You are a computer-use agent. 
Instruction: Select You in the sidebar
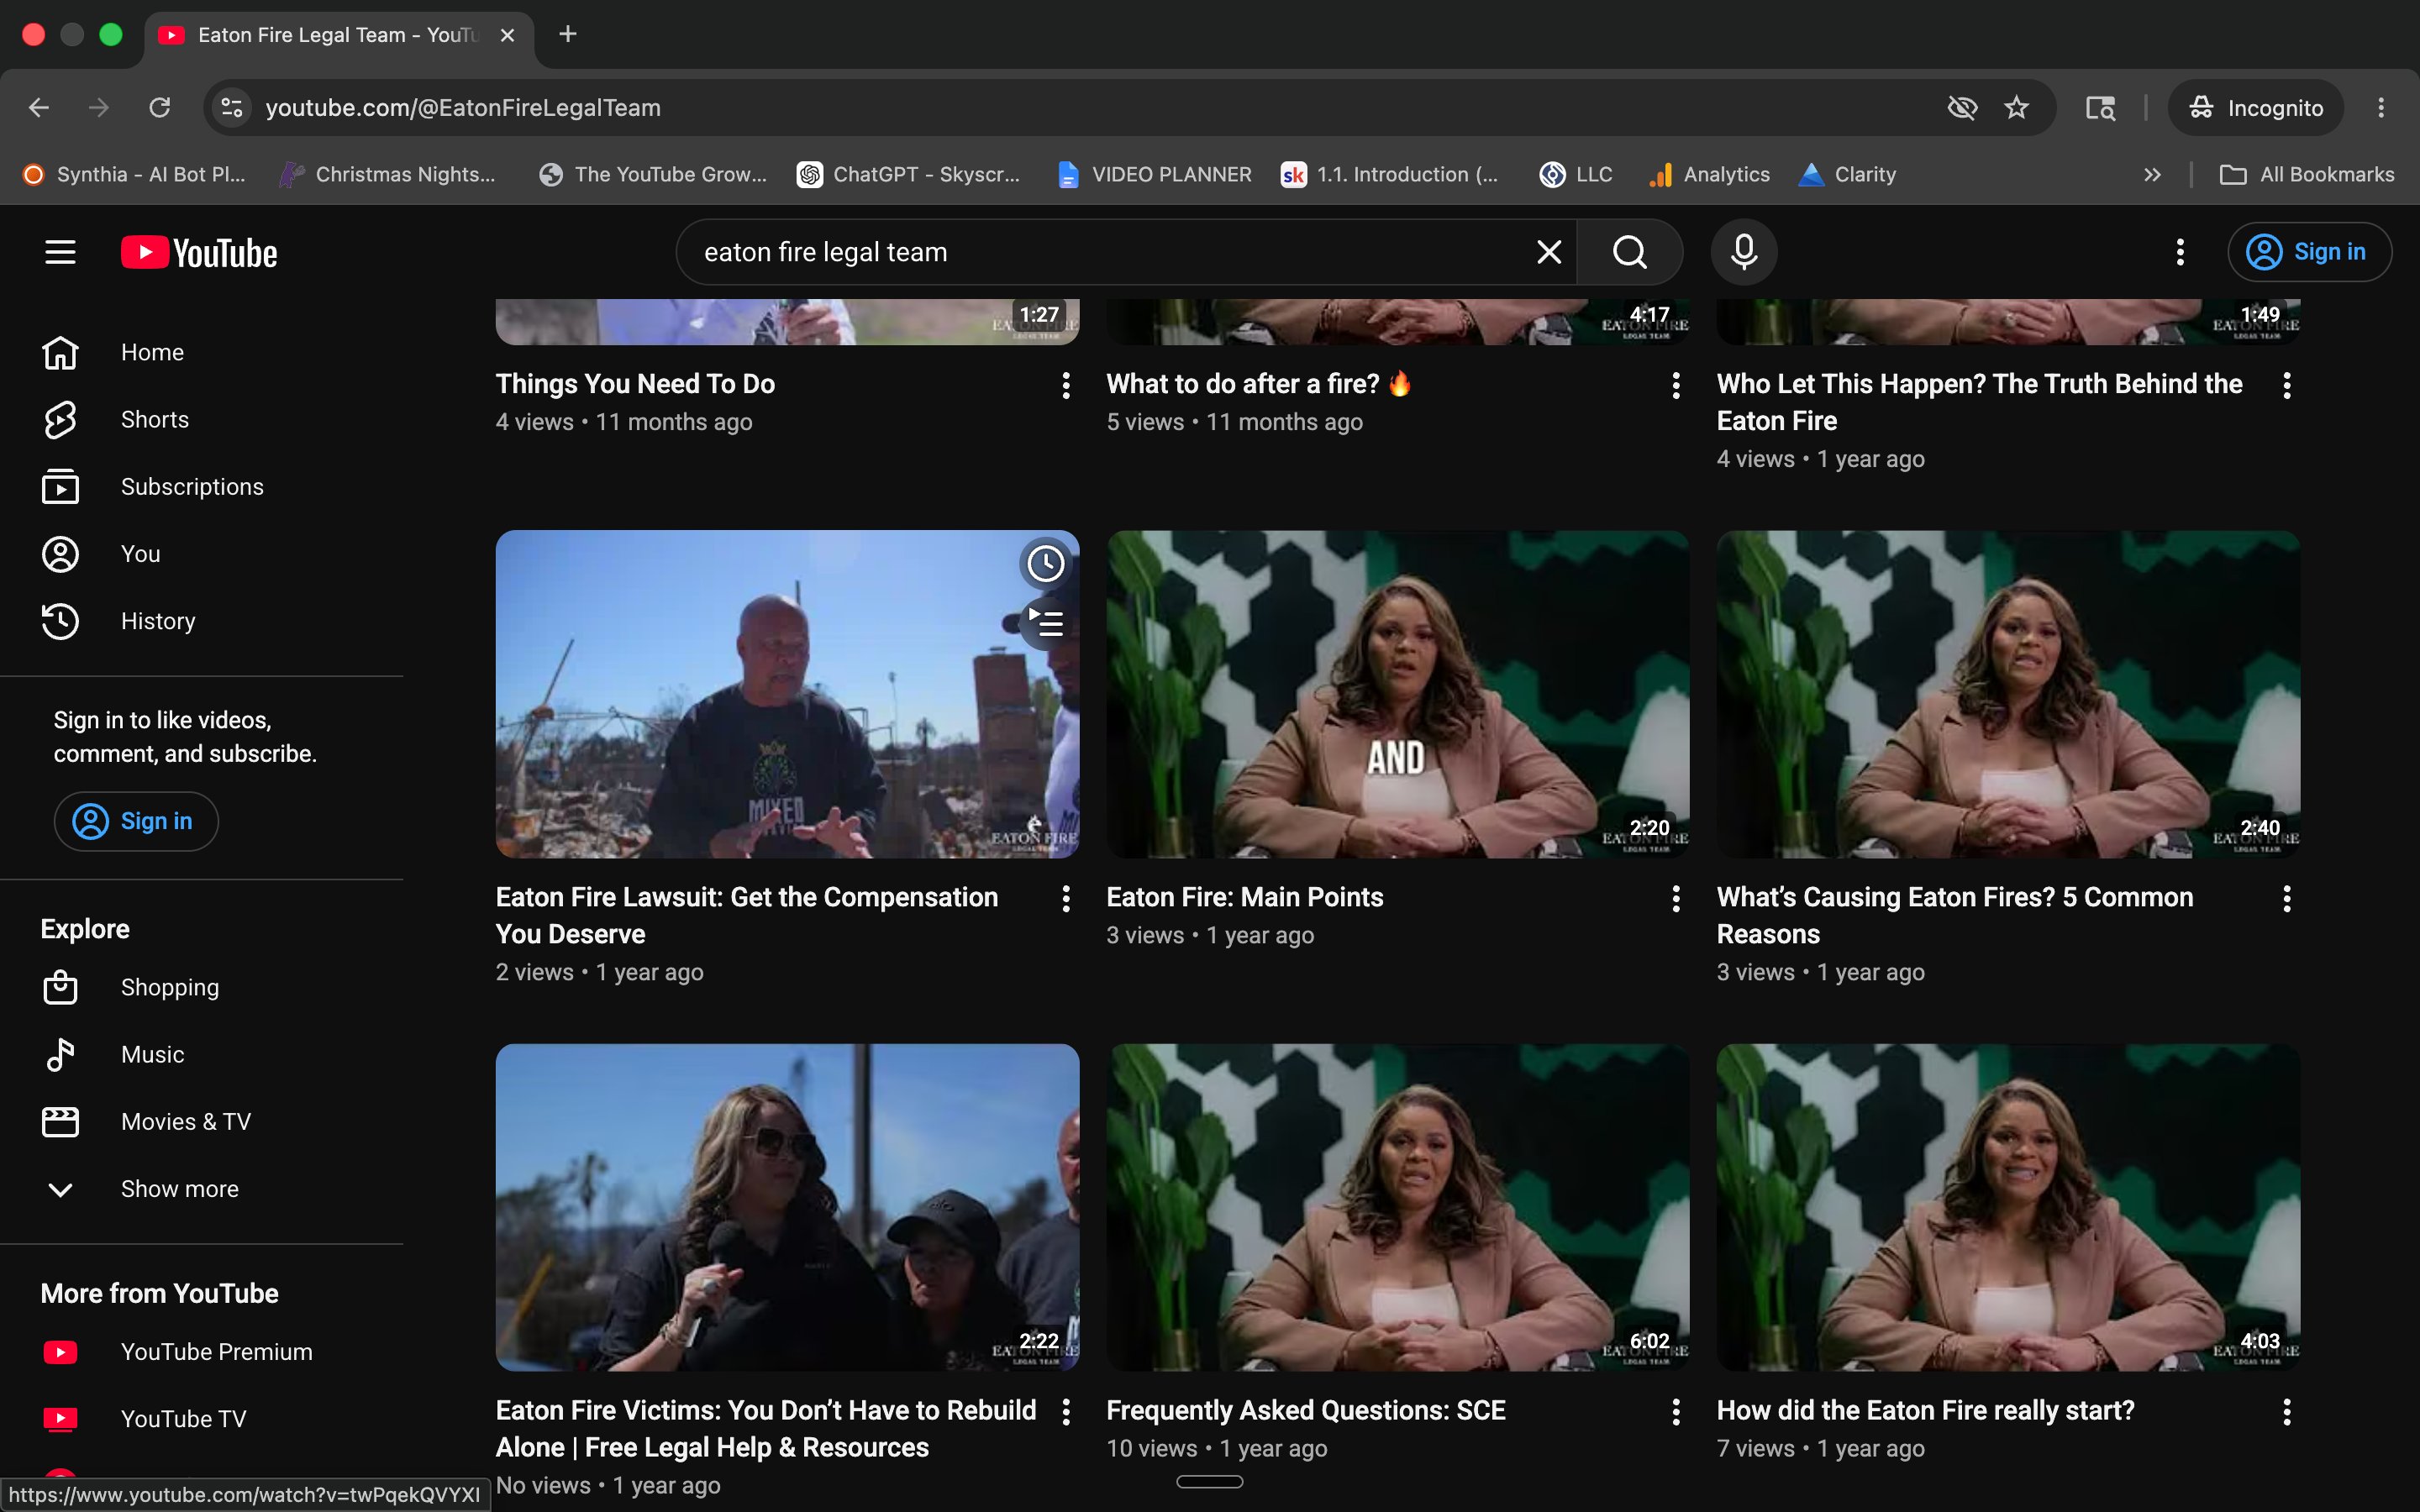click(202, 554)
